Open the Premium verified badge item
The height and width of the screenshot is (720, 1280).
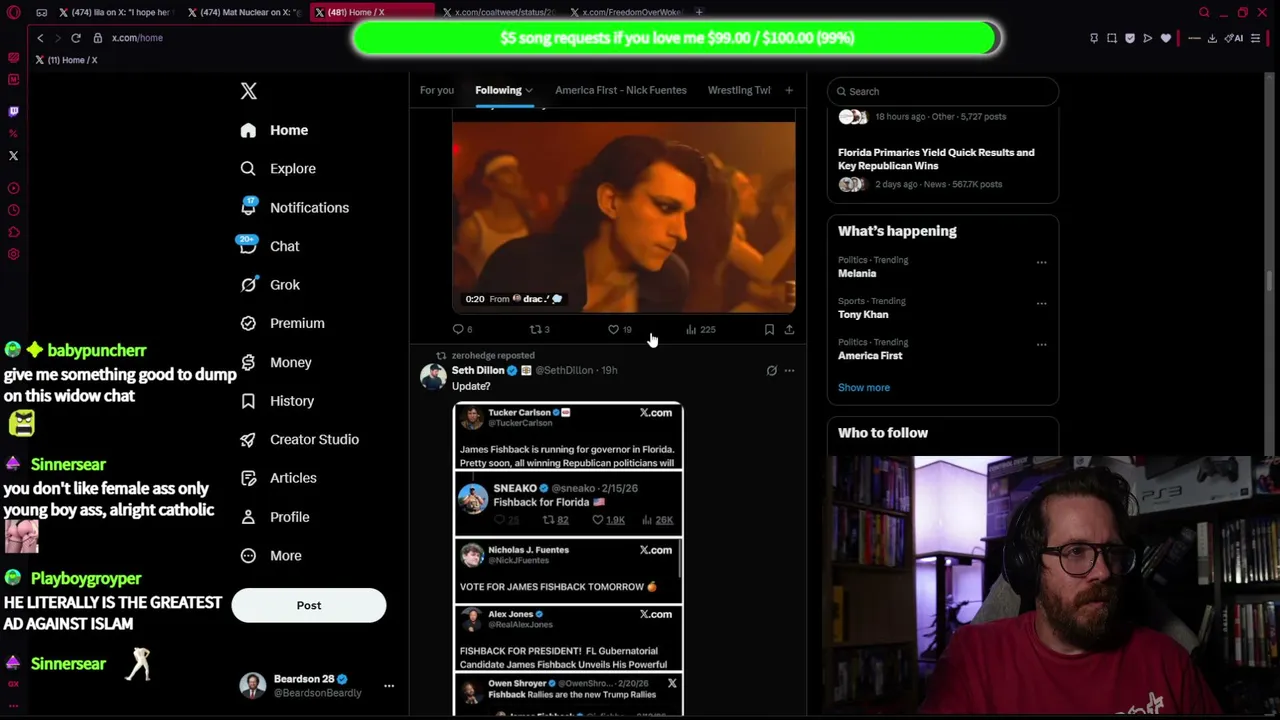(248, 323)
